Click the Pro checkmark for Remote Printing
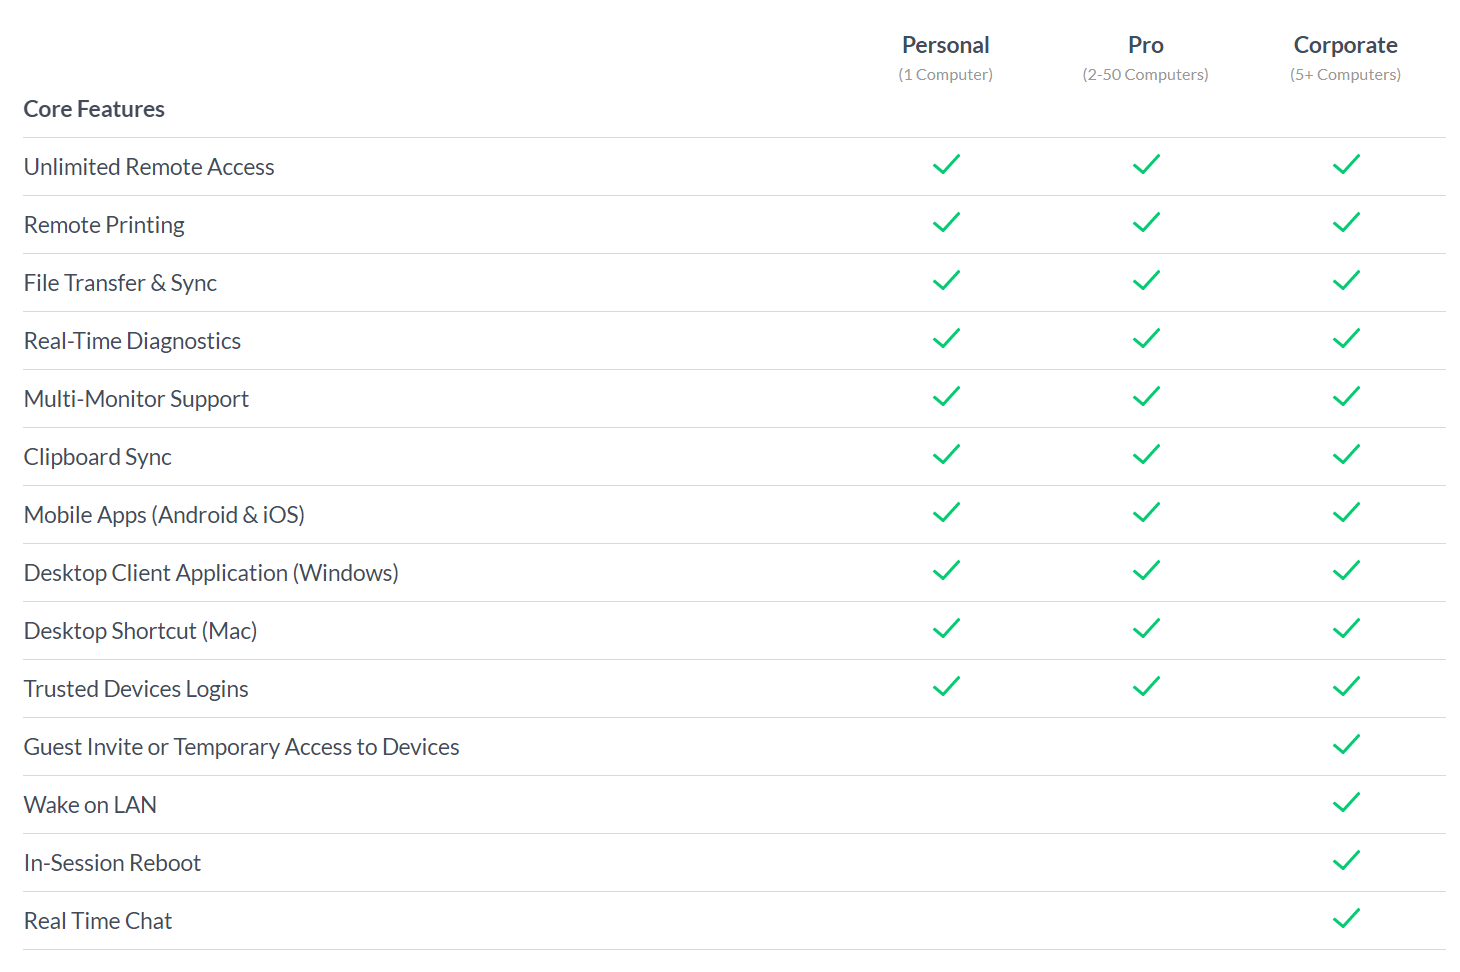This screenshot has width=1460, height=972. pos(1146,223)
